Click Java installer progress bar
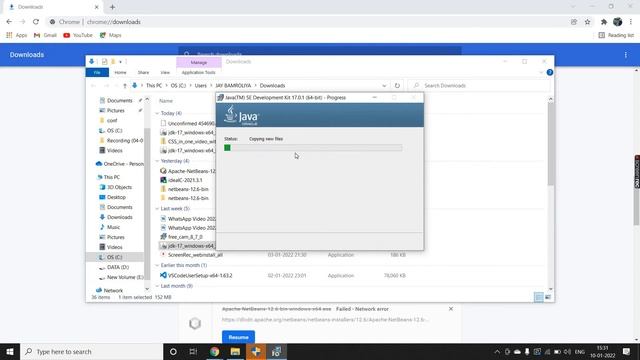The width and height of the screenshot is (640, 360). (x=313, y=148)
